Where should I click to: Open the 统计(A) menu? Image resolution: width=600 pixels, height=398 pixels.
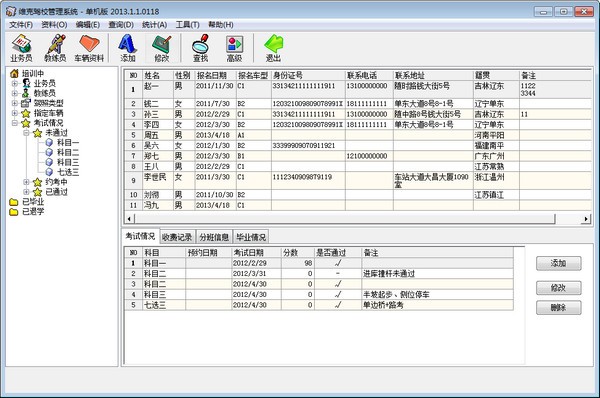pos(155,25)
